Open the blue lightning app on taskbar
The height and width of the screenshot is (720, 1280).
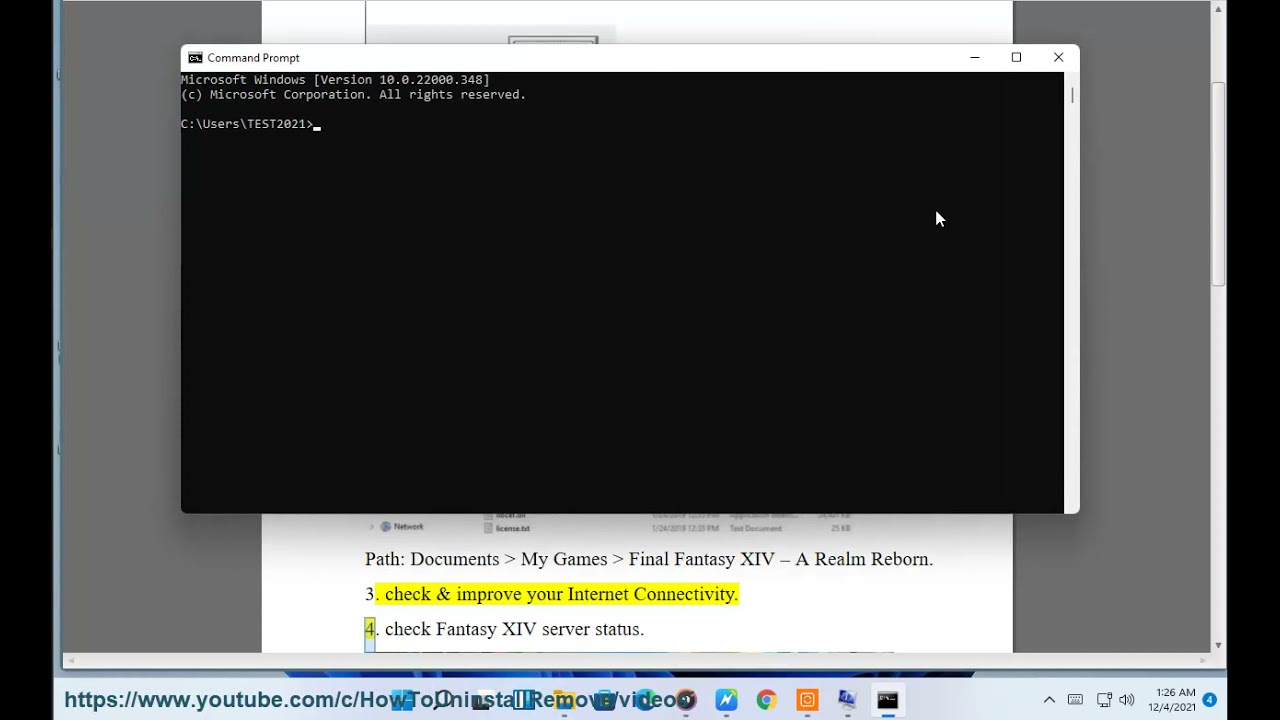pyautogui.click(x=726, y=700)
